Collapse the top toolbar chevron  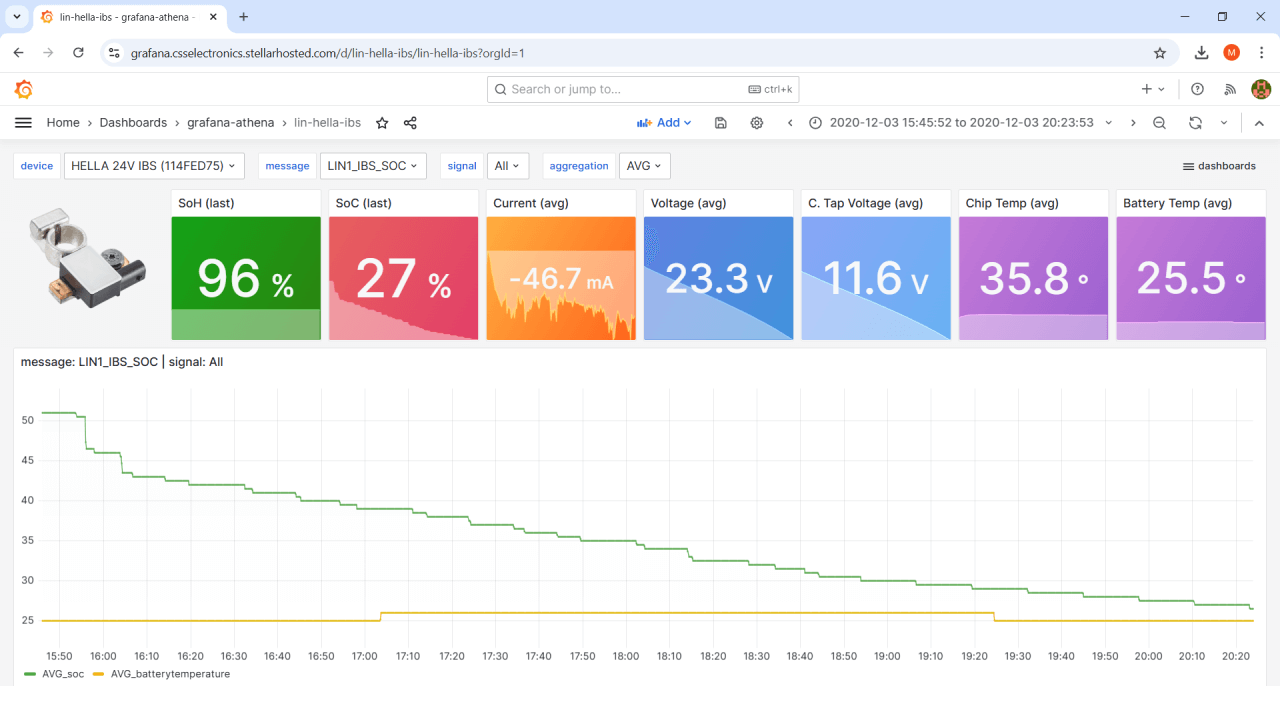coord(1259,123)
